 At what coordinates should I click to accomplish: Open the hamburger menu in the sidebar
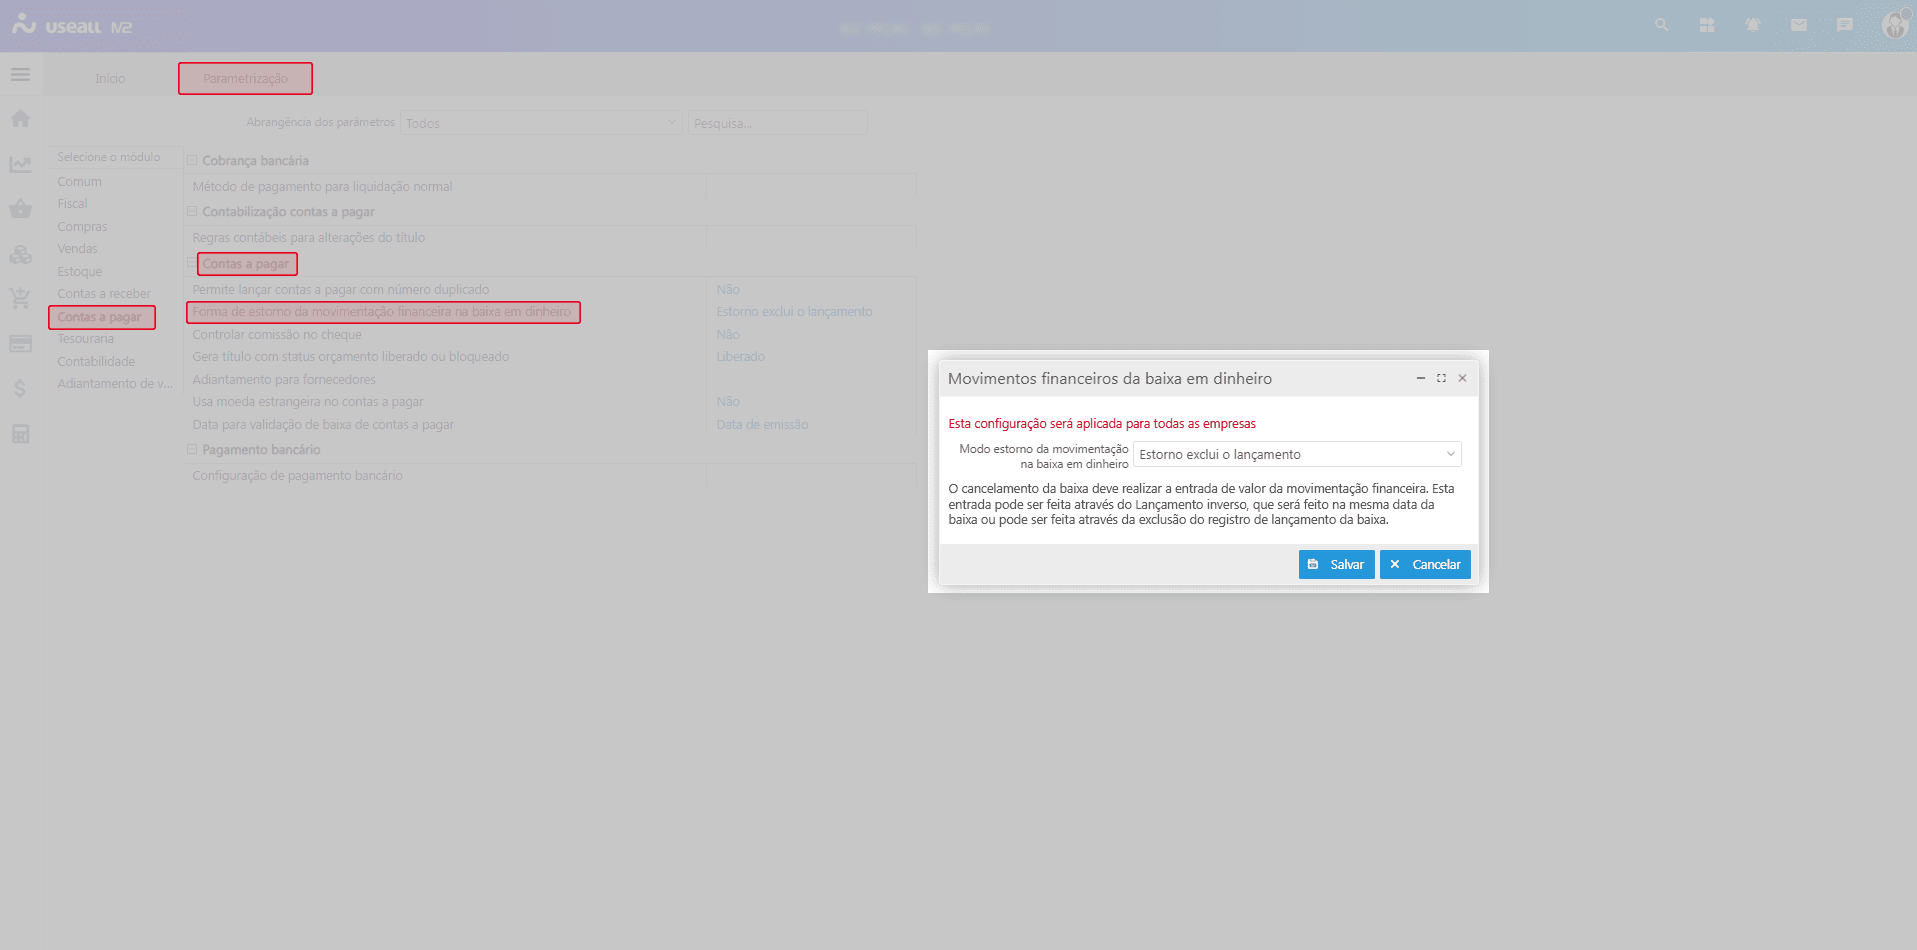point(20,75)
